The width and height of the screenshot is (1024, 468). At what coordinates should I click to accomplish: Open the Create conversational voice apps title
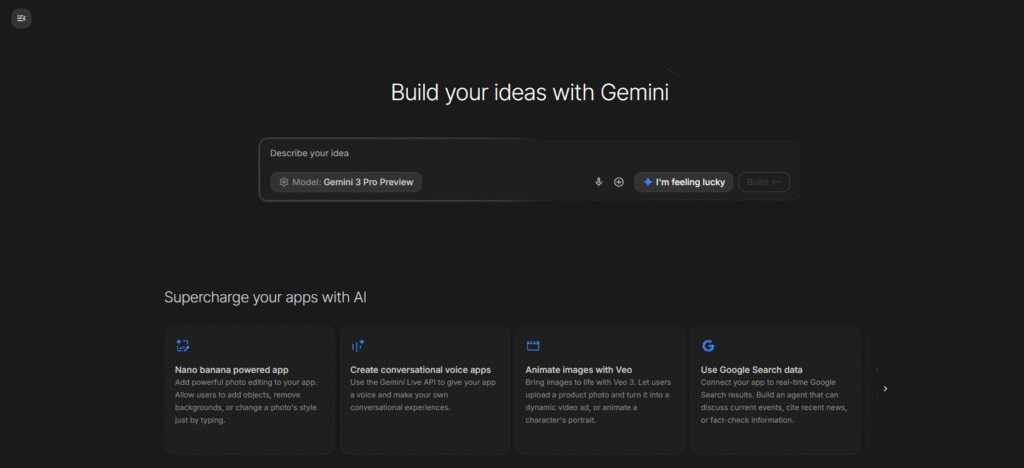click(x=420, y=369)
